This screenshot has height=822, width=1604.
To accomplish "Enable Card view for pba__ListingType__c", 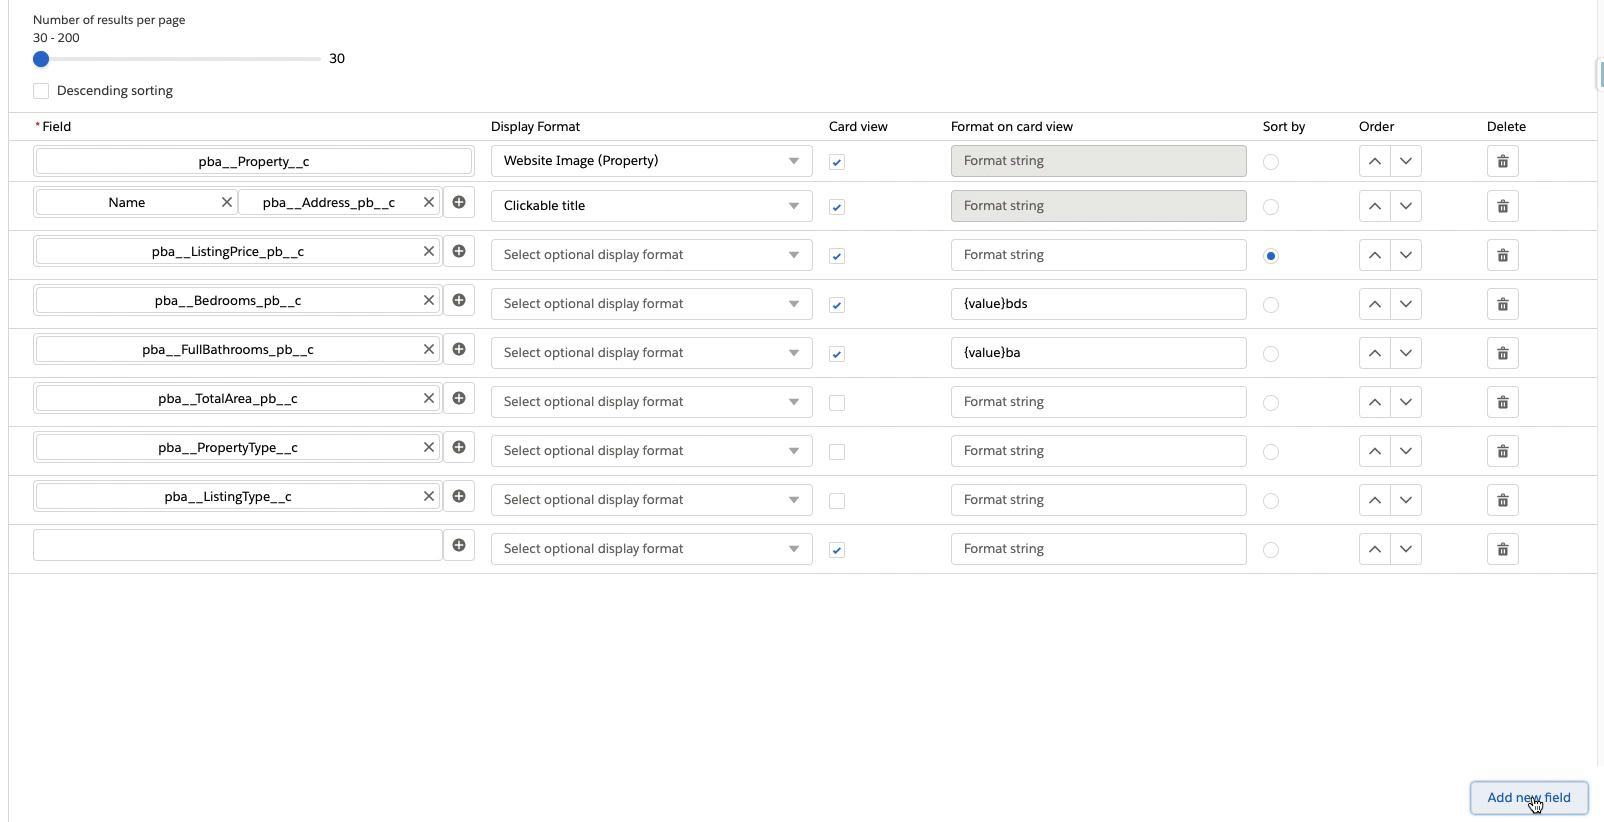I will coord(837,501).
